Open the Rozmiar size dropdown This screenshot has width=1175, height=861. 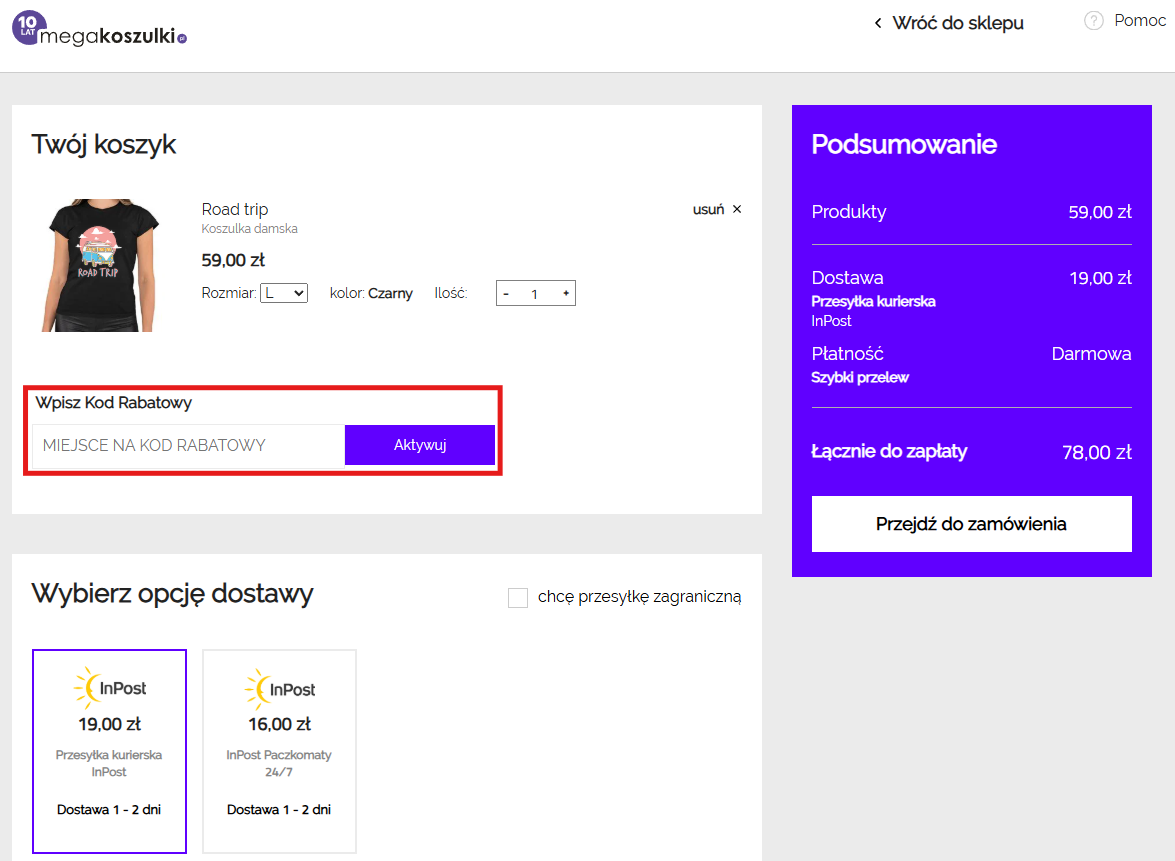tap(284, 293)
